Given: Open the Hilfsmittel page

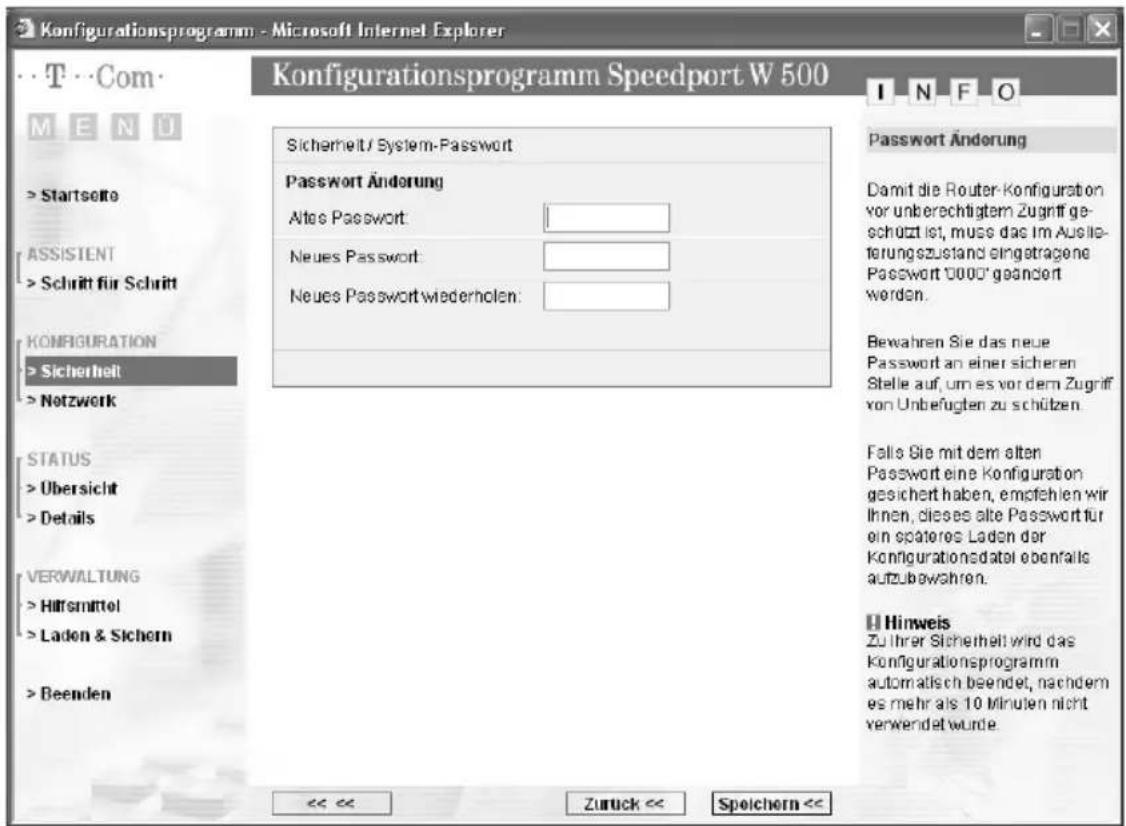Looking at the screenshot, I should coord(73,606).
